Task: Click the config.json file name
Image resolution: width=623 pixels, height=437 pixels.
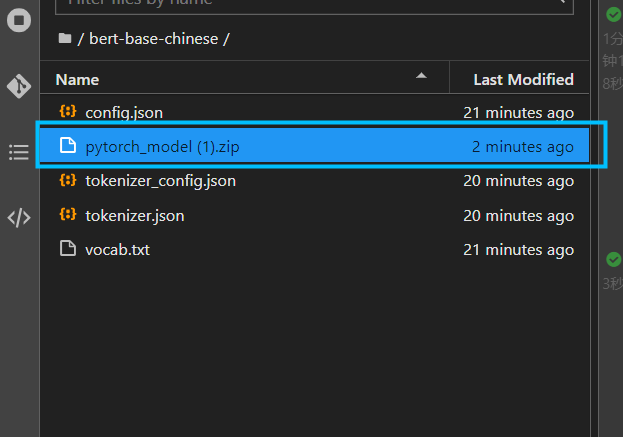Action: (x=123, y=113)
